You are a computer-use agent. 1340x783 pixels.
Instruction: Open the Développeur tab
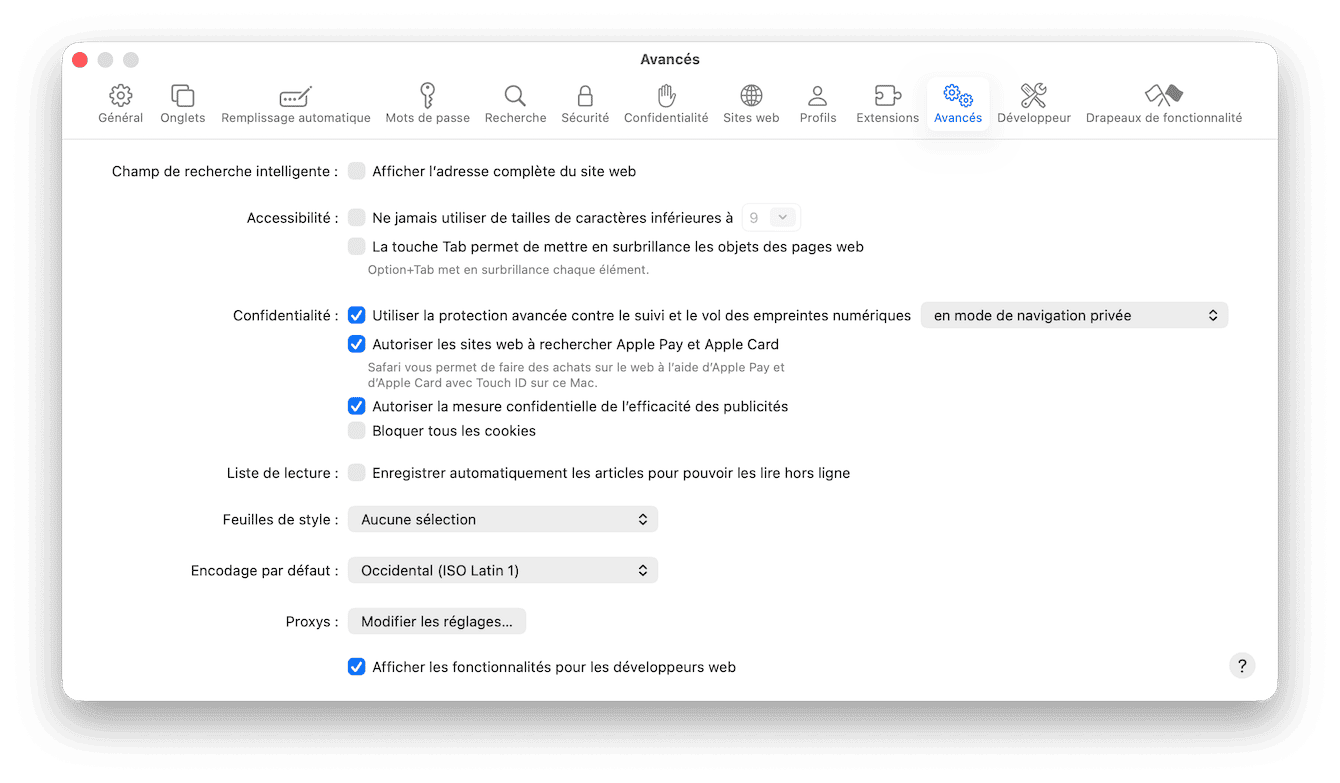(x=1034, y=103)
